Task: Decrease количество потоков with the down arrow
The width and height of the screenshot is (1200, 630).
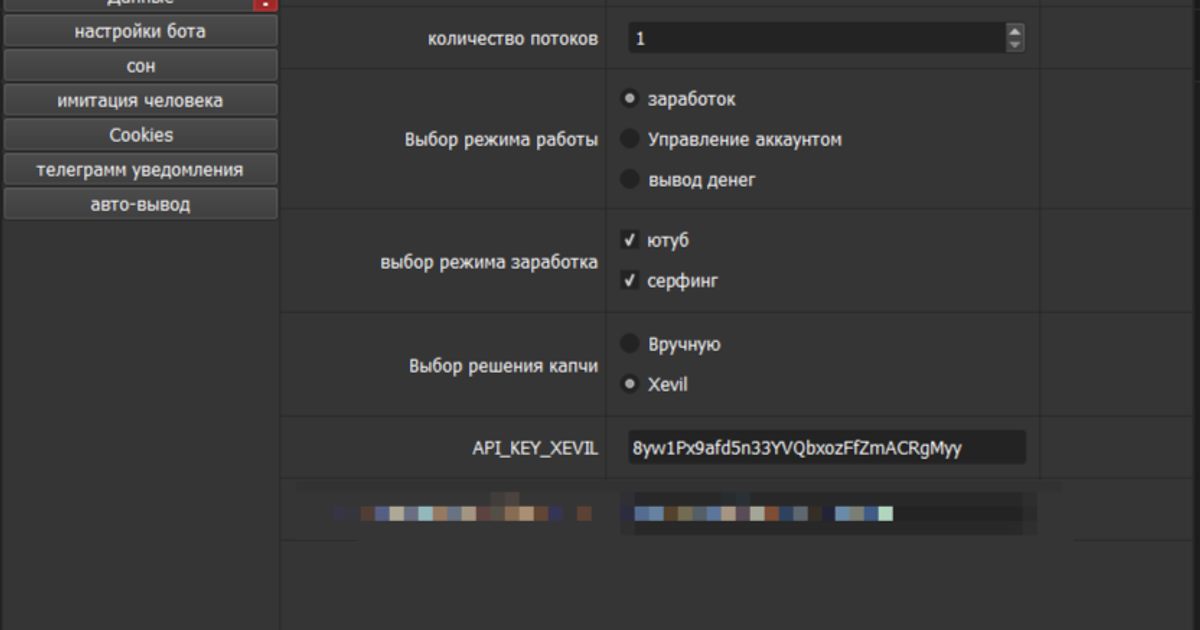Action: click(x=1015, y=45)
